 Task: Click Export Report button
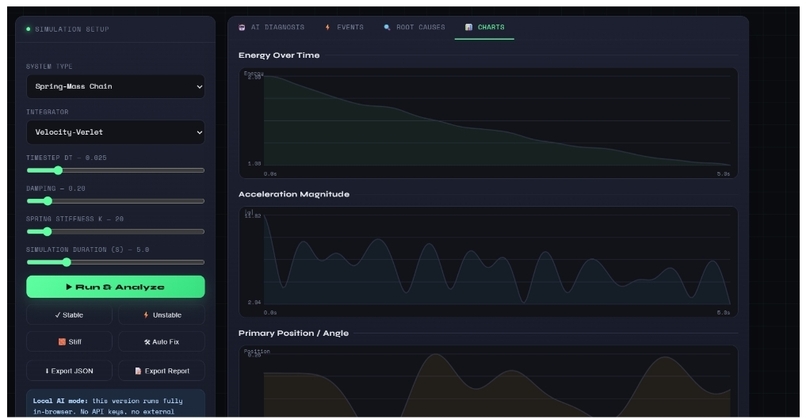(161, 371)
